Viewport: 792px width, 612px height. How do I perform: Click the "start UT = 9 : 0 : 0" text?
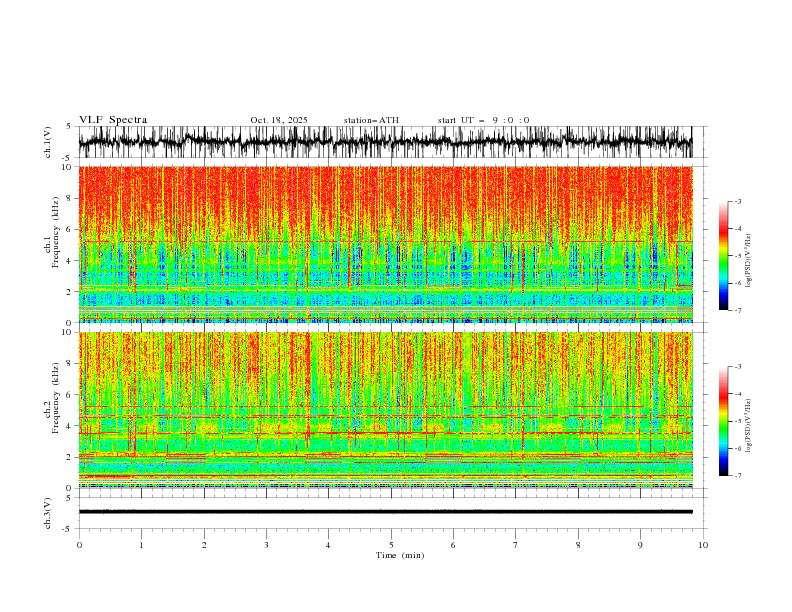[483, 120]
